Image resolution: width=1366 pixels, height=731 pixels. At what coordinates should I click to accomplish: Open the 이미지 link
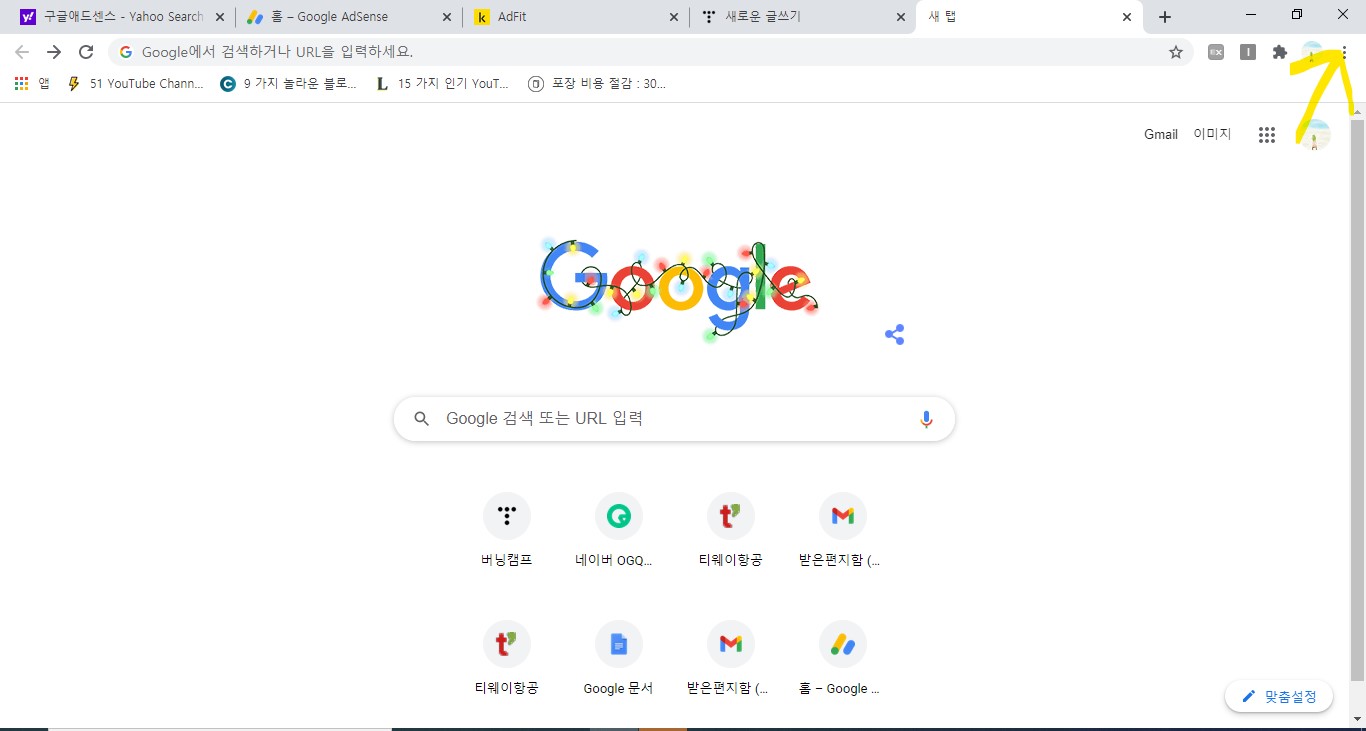click(1212, 134)
